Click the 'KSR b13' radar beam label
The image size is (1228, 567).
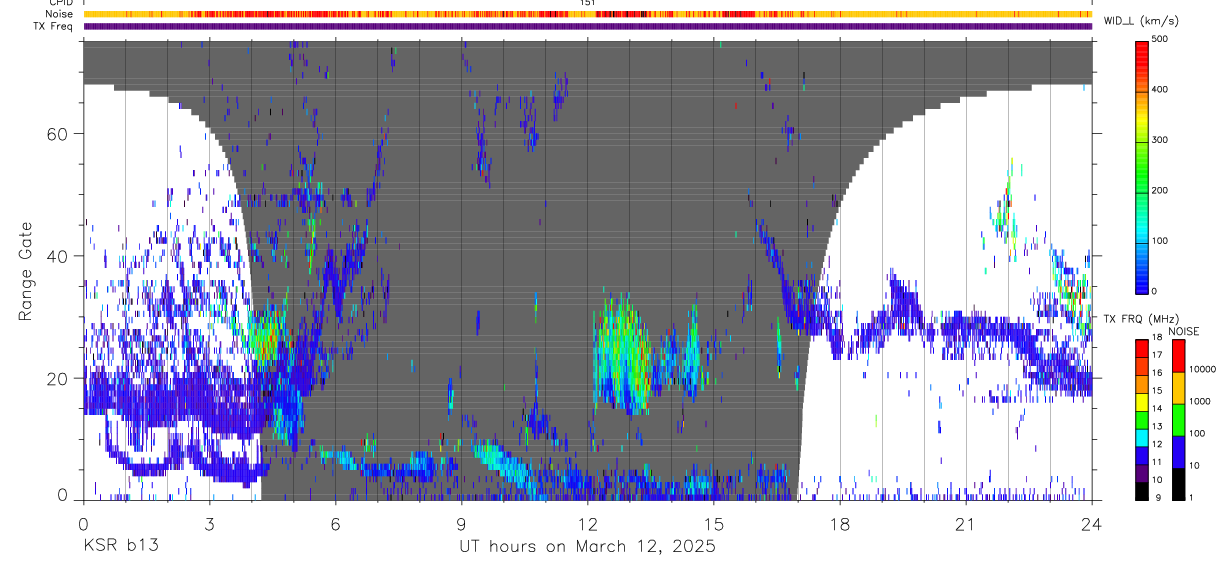pyautogui.click(x=120, y=546)
